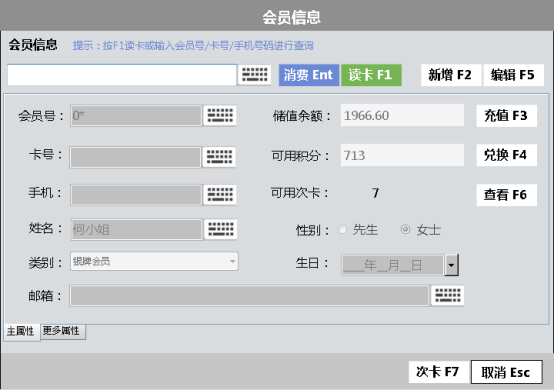This screenshot has height=390, width=554.
Task: Open keyboard icon beside 卡号 field
Action: point(219,156)
